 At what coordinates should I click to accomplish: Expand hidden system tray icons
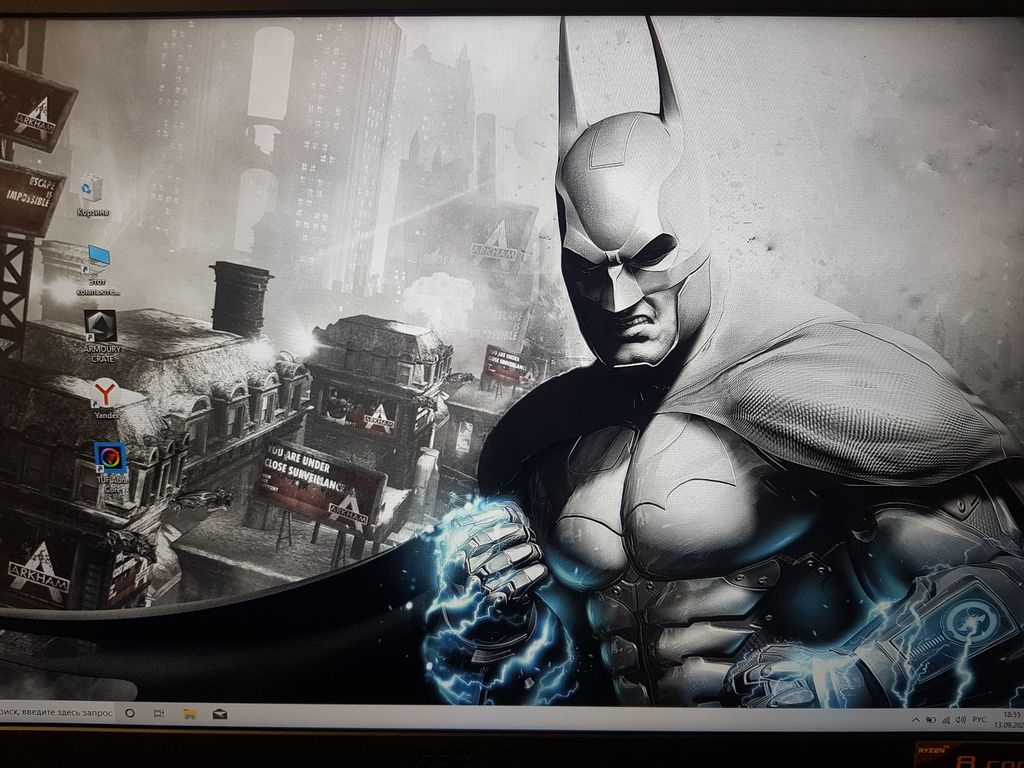[x=916, y=720]
